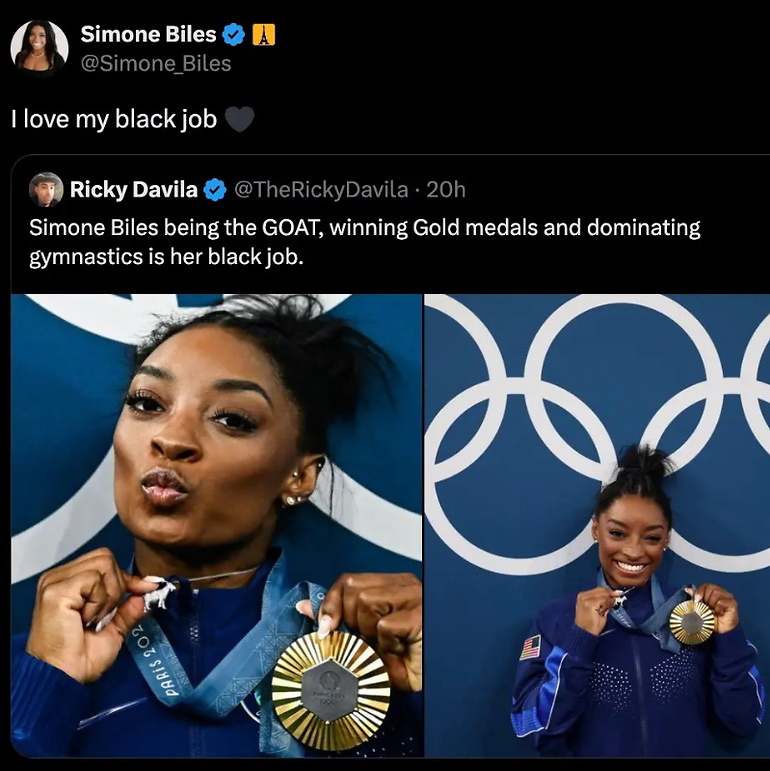Open Simone Biles display name link
The width and height of the screenshot is (770, 771).
(x=148, y=34)
